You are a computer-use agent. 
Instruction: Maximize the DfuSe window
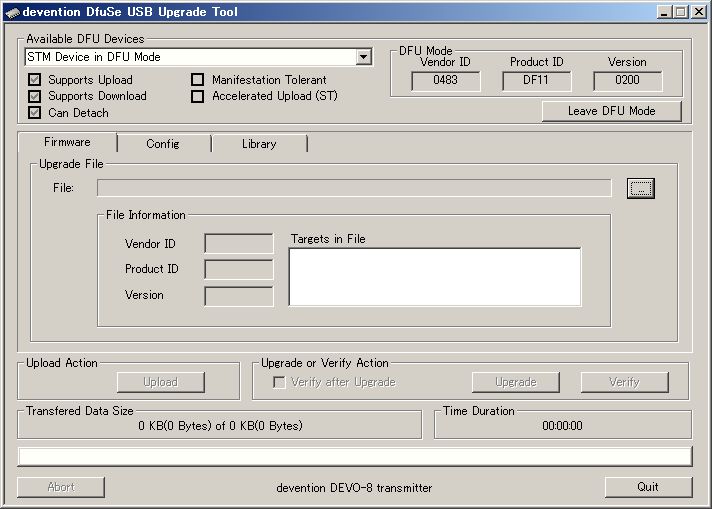(681, 12)
